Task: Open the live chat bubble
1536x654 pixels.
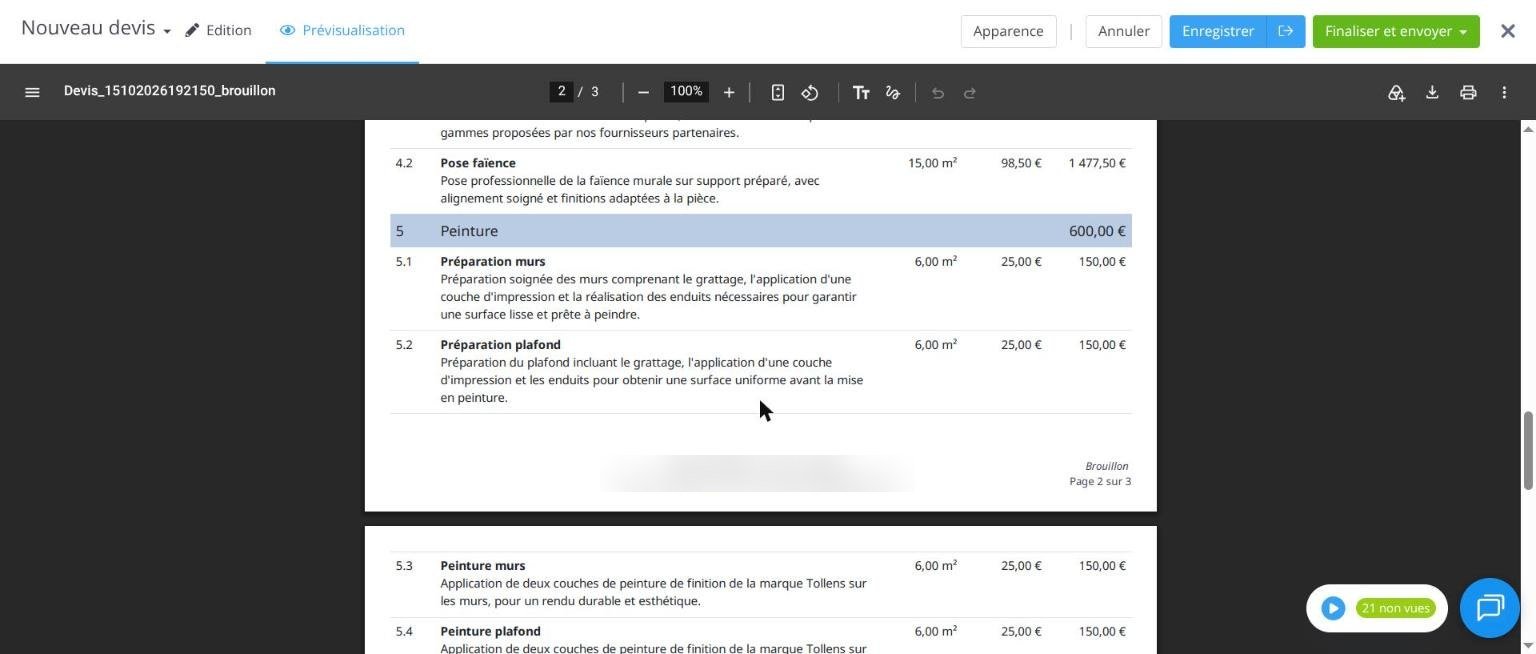Action: pyautogui.click(x=1490, y=607)
